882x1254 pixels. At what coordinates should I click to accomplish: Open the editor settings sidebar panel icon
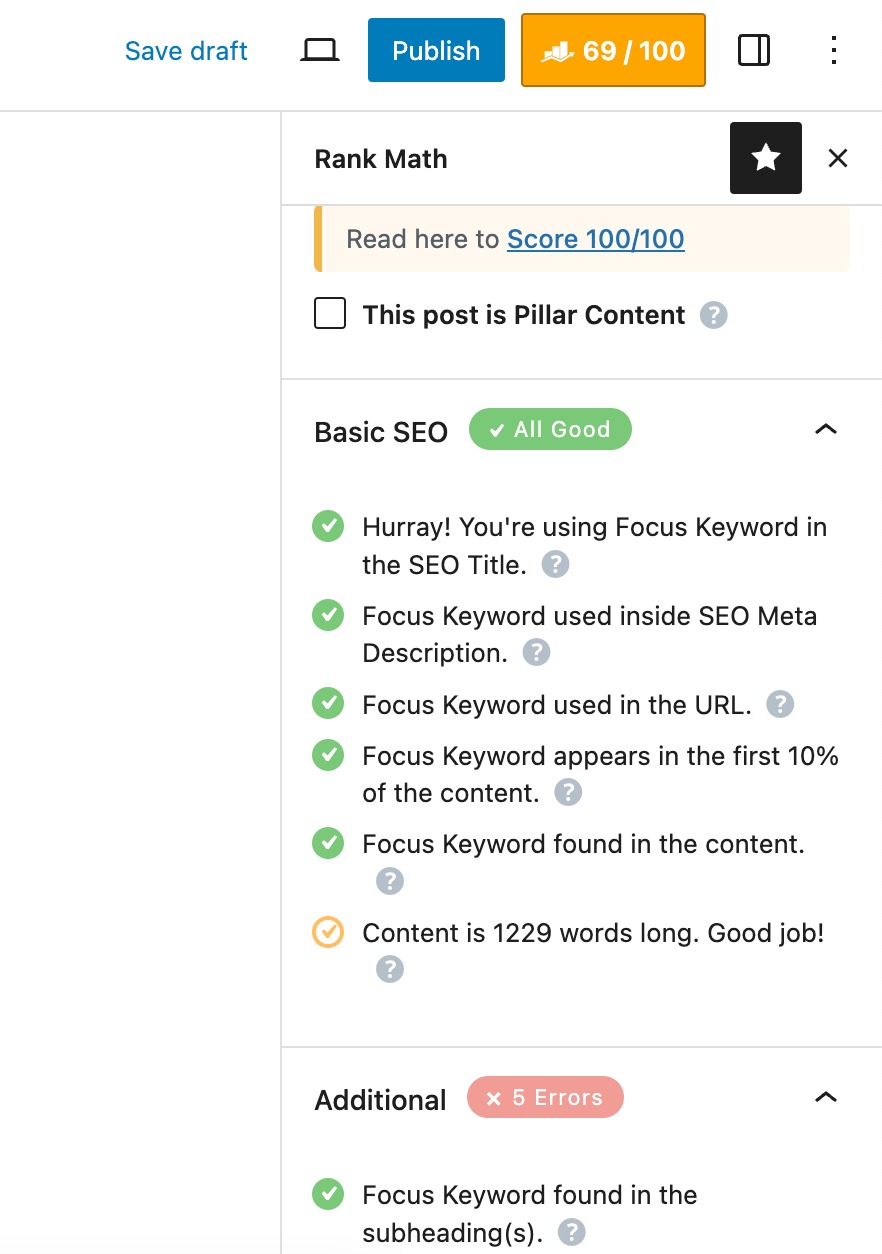click(754, 50)
